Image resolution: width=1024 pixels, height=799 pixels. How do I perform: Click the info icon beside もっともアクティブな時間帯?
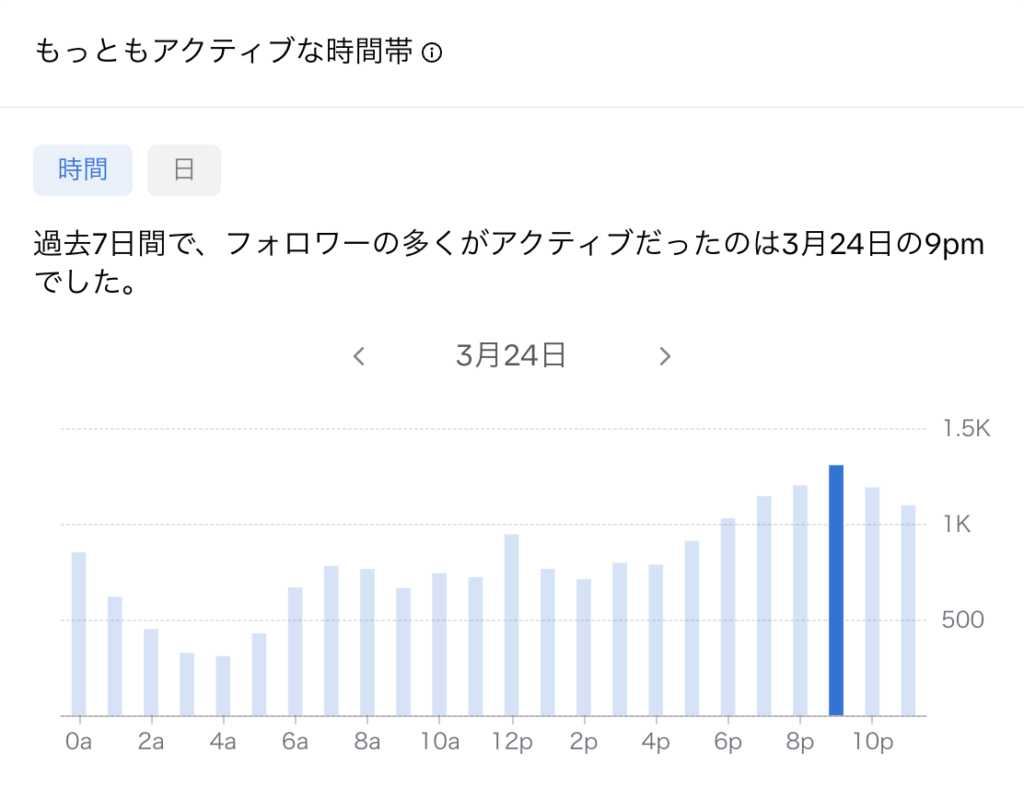432,54
